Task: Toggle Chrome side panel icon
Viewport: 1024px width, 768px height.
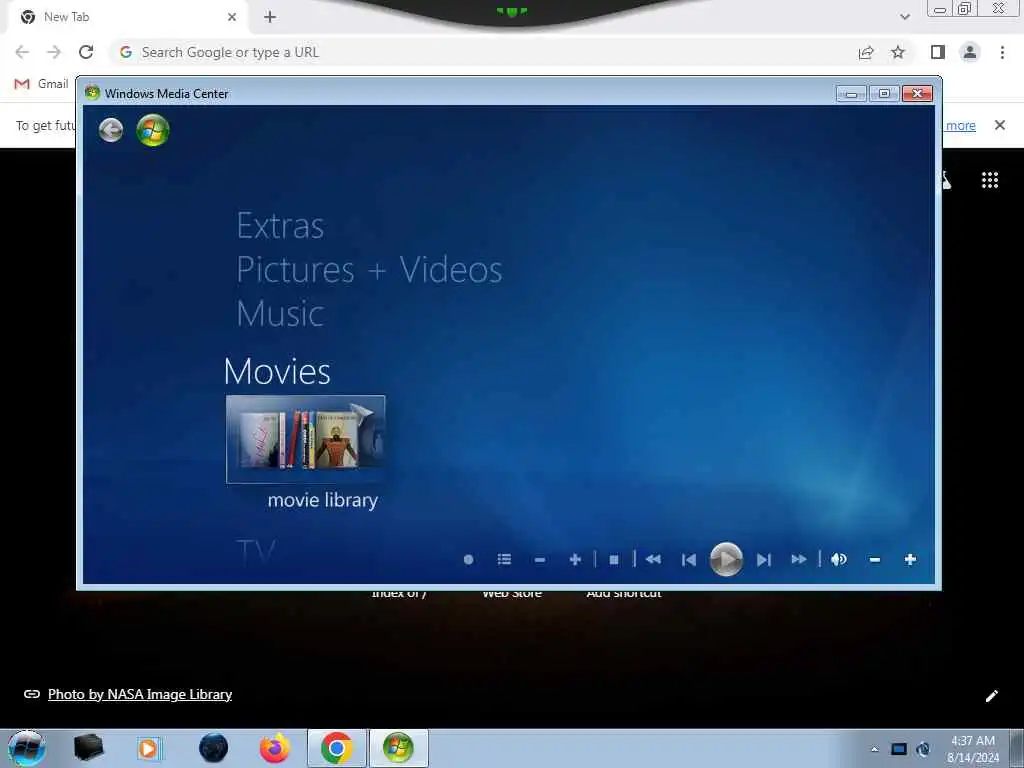Action: (x=938, y=52)
